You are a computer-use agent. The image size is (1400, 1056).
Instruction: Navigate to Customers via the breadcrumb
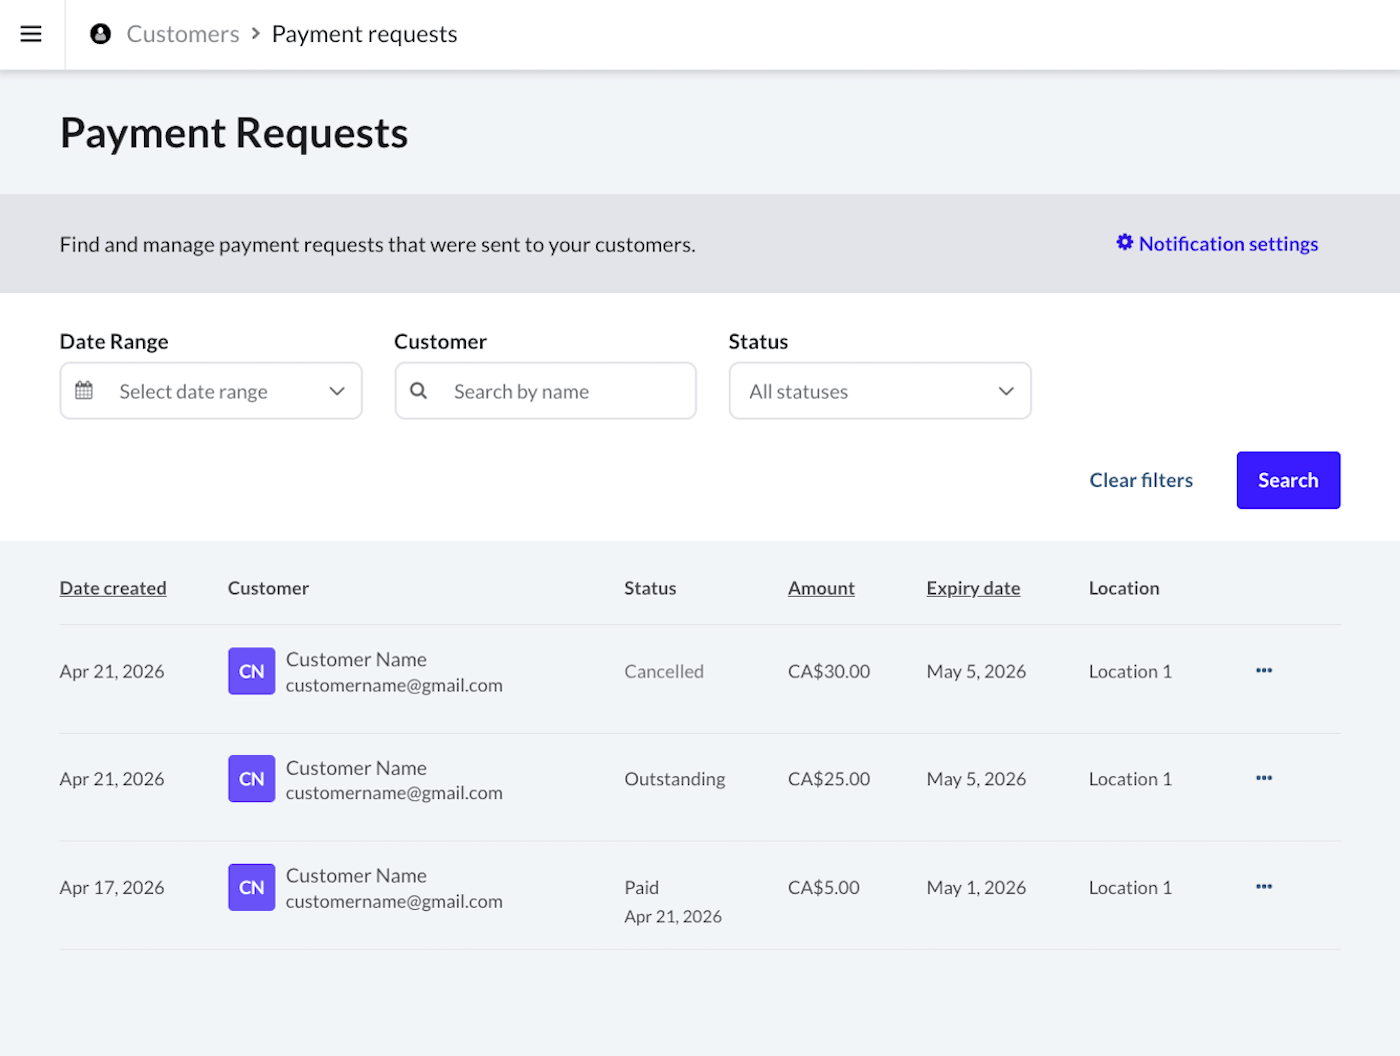click(183, 33)
